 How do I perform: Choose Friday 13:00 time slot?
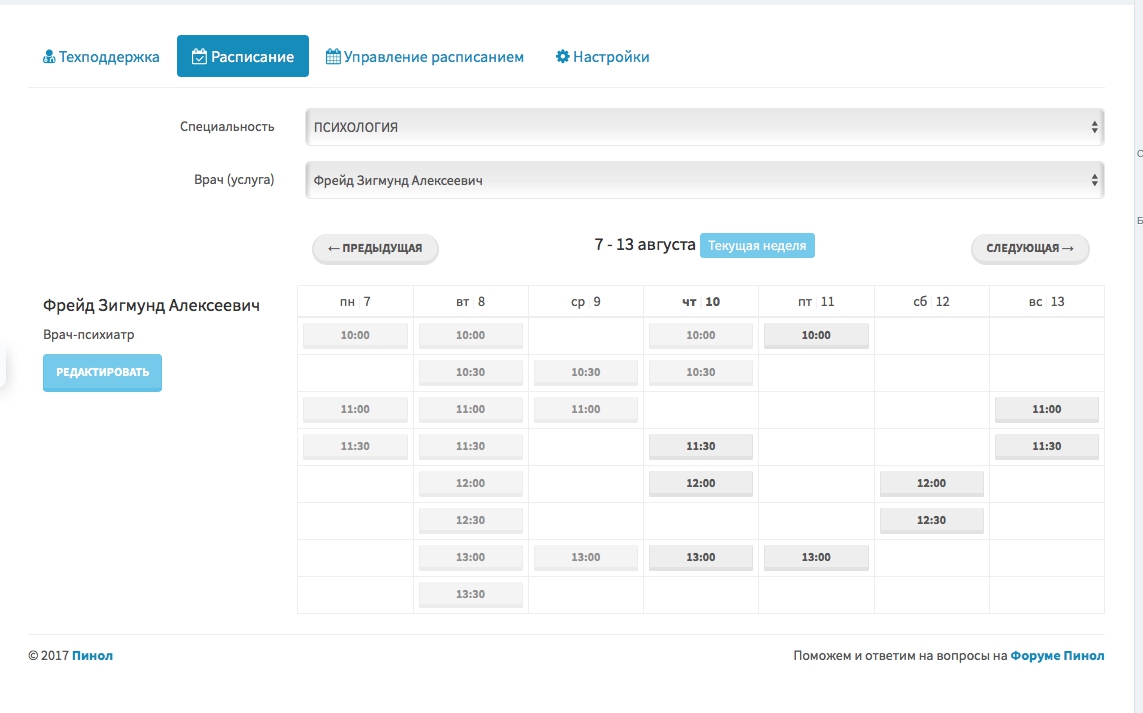tap(816, 557)
